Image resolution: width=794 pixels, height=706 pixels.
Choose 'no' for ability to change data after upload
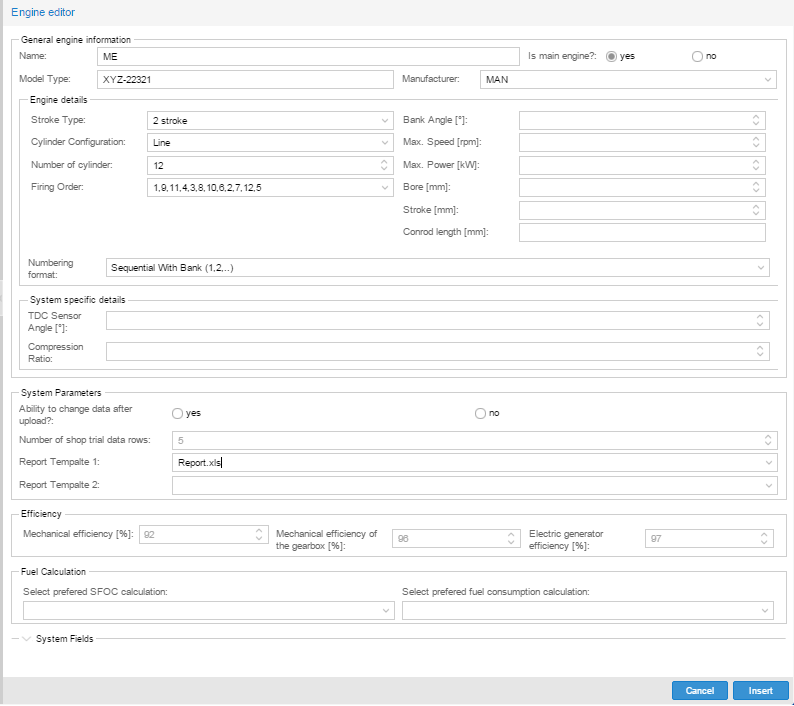480,414
